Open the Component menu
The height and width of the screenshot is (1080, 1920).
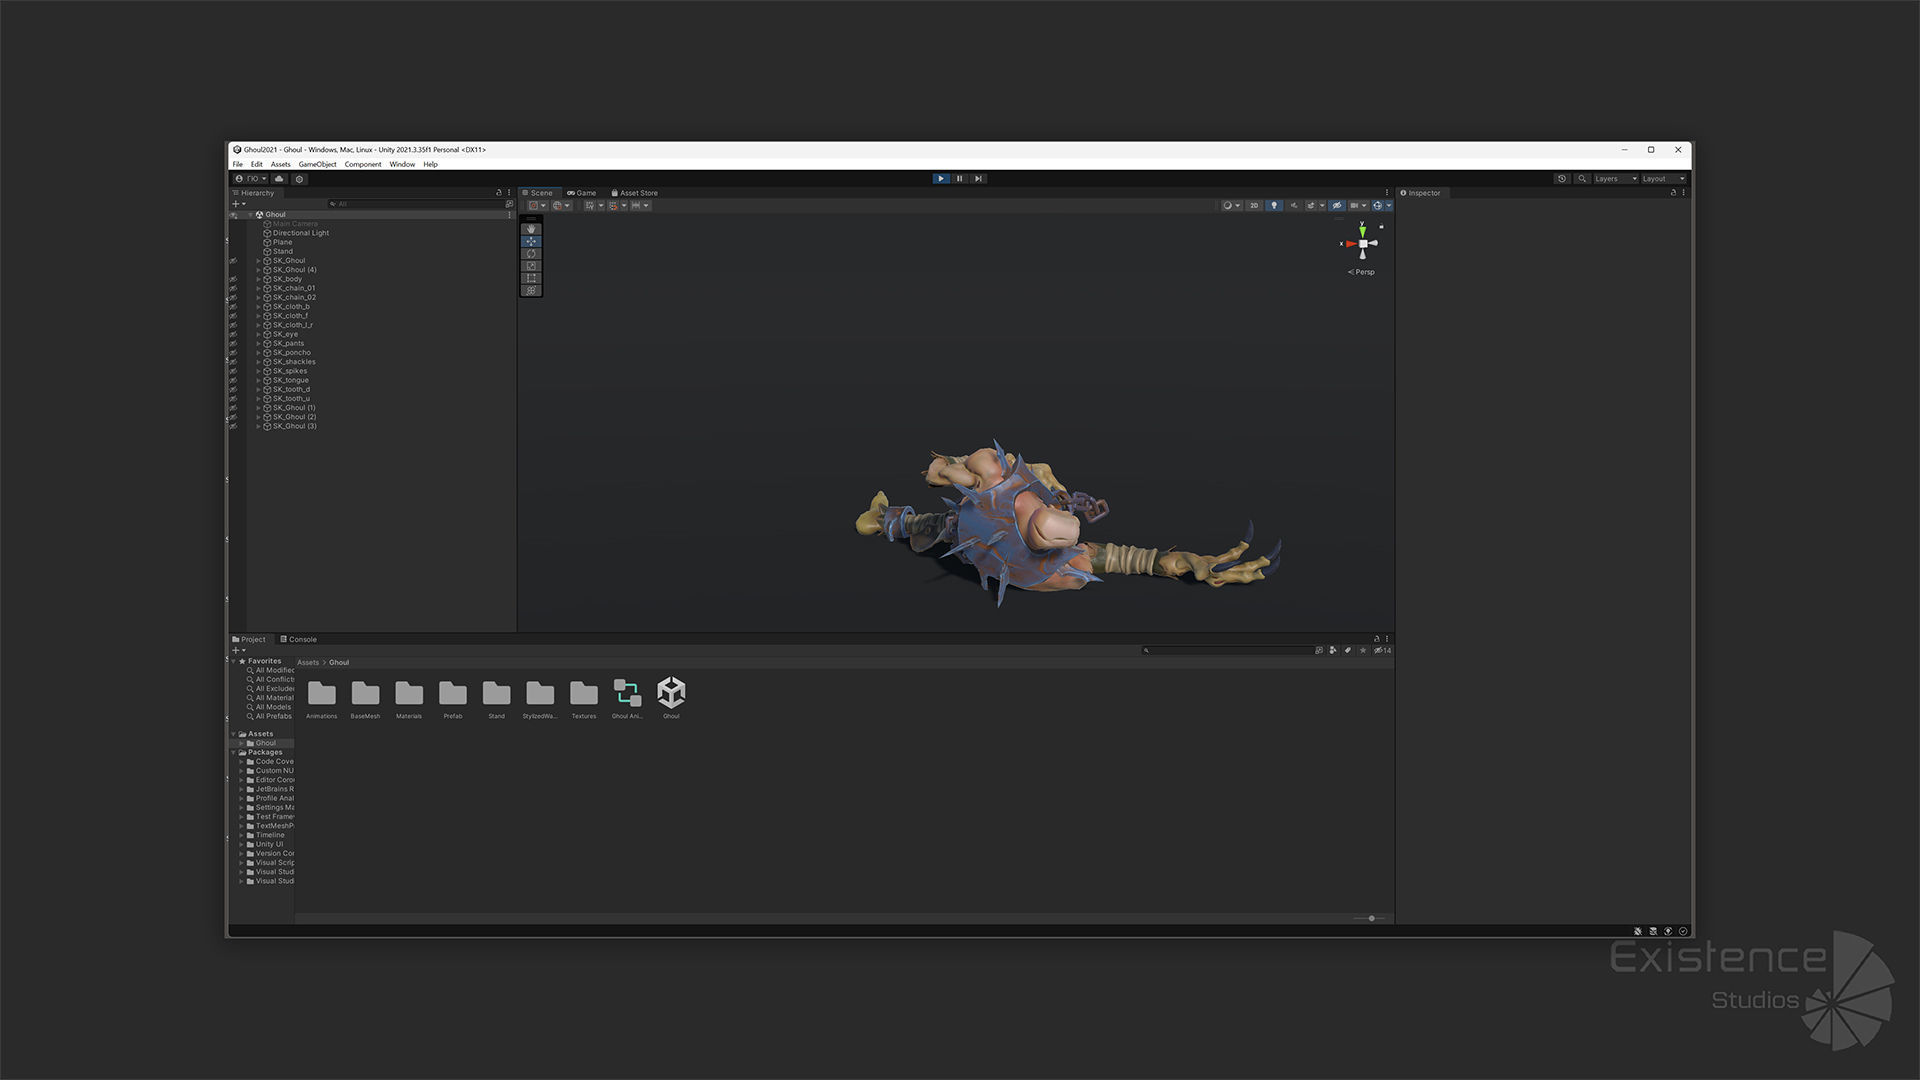pyautogui.click(x=363, y=164)
